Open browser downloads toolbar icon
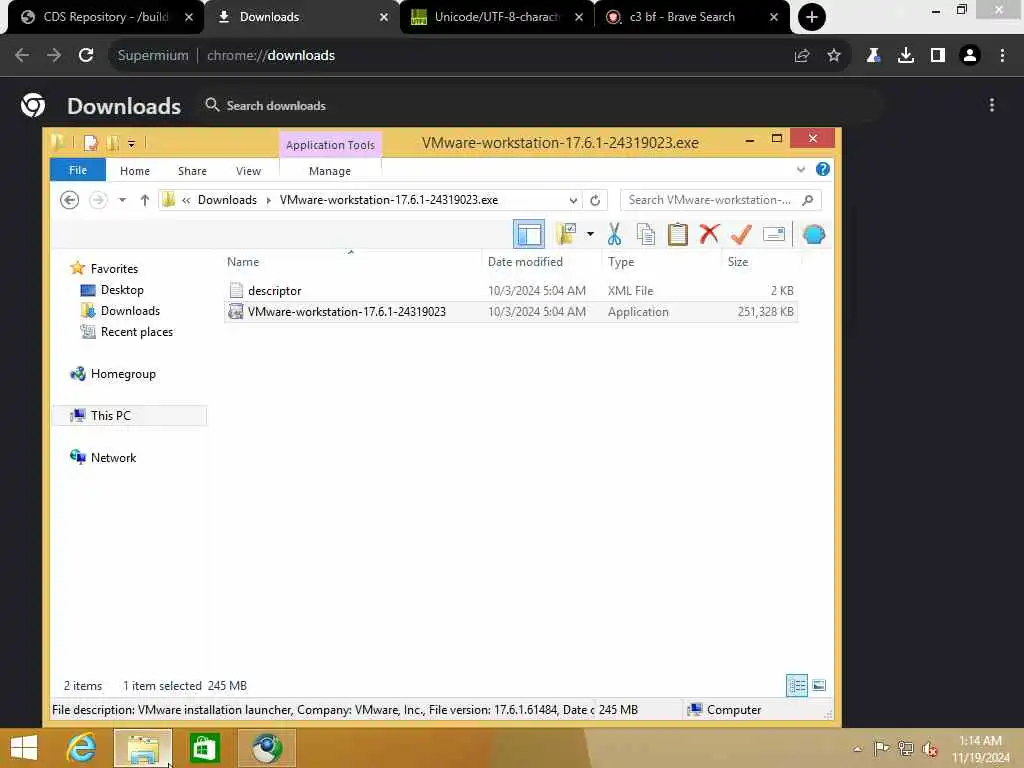Screen dimensions: 1024x768 click(x=905, y=56)
